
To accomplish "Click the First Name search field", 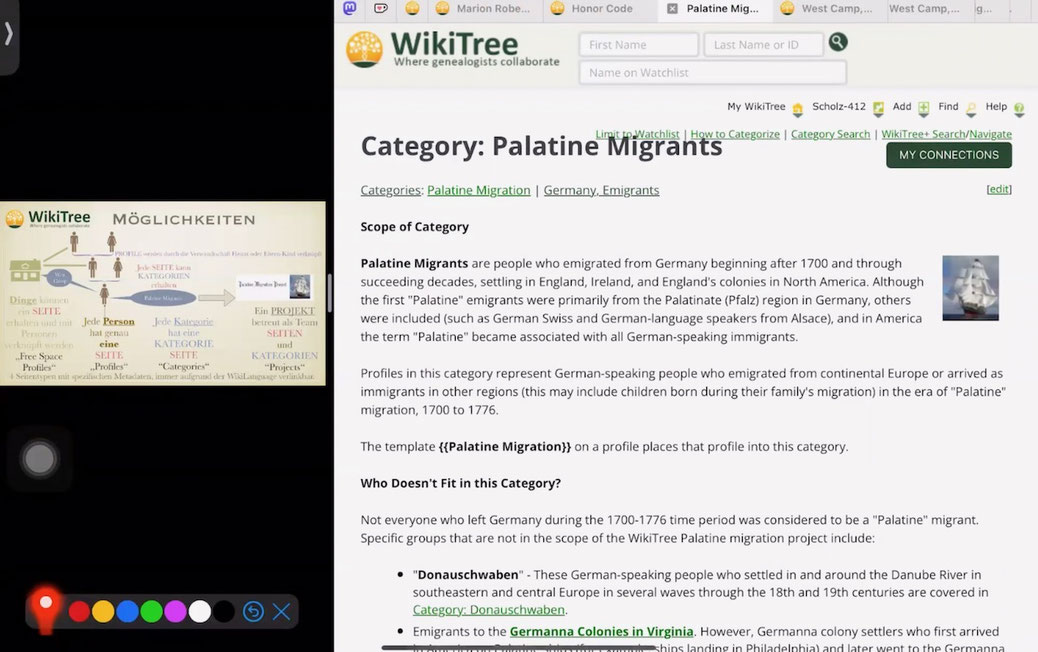I will (x=638, y=45).
